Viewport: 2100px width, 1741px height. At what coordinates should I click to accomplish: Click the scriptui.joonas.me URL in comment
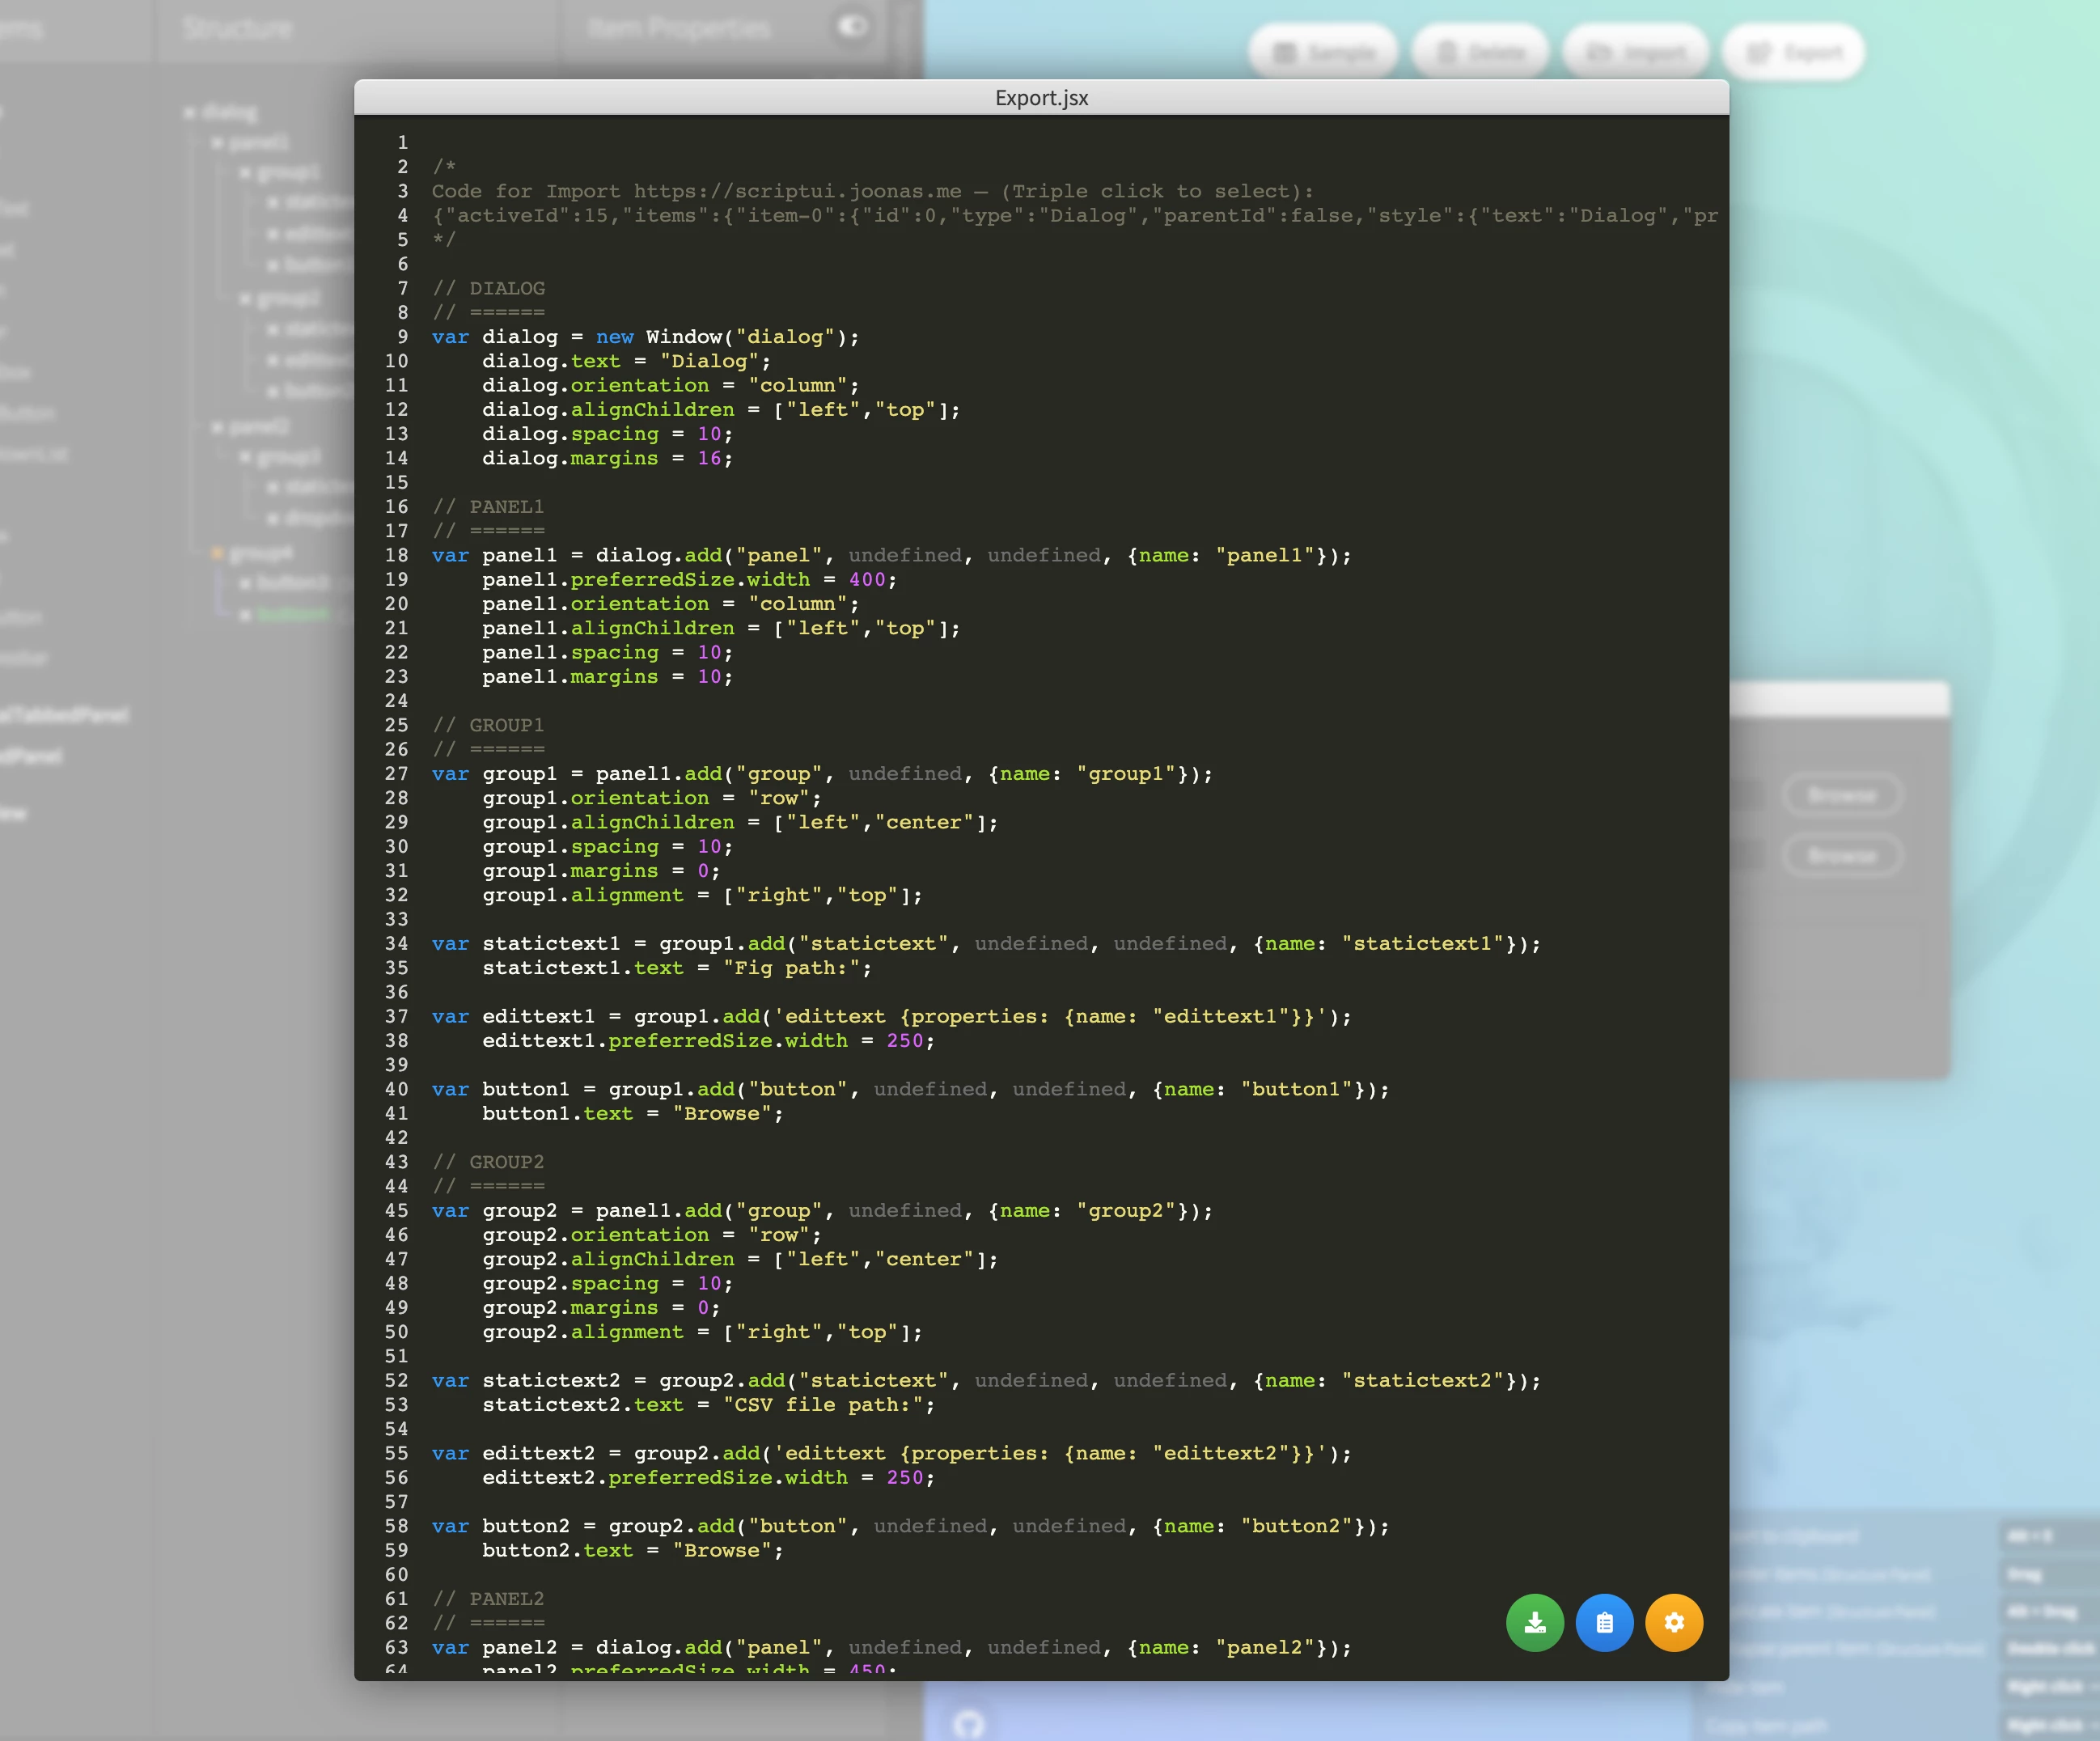(x=797, y=191)
